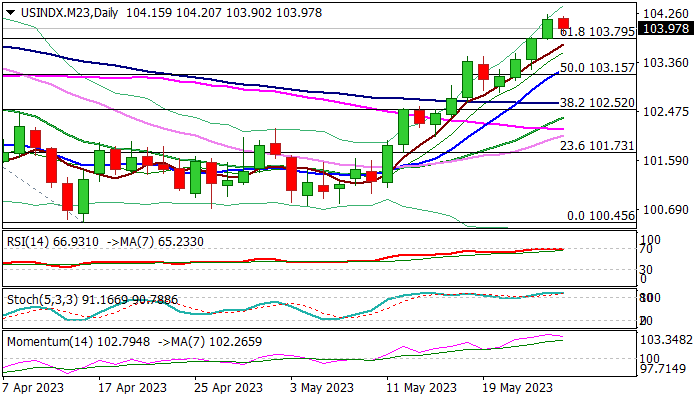The height and width of the screenshot is (400, 700).
Task: Click the 100.690 price scale value
Action: point(666,209)
